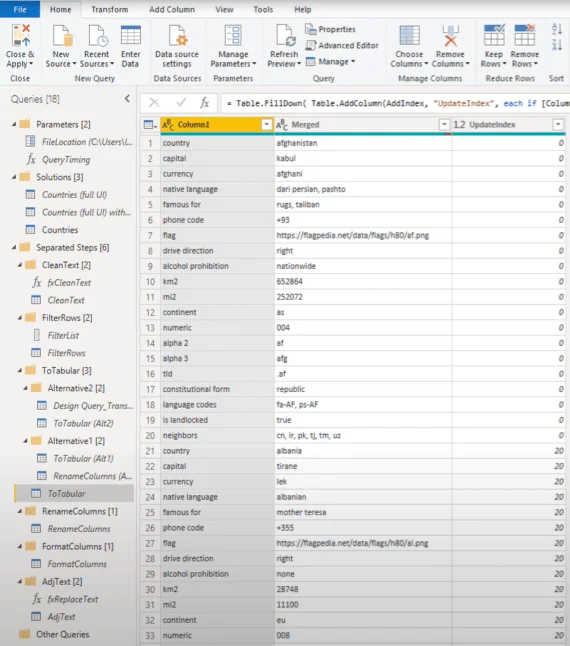Click the Close & Apply icon
Viewport: 570px width, 646px height.
click(x=21, y=35)
